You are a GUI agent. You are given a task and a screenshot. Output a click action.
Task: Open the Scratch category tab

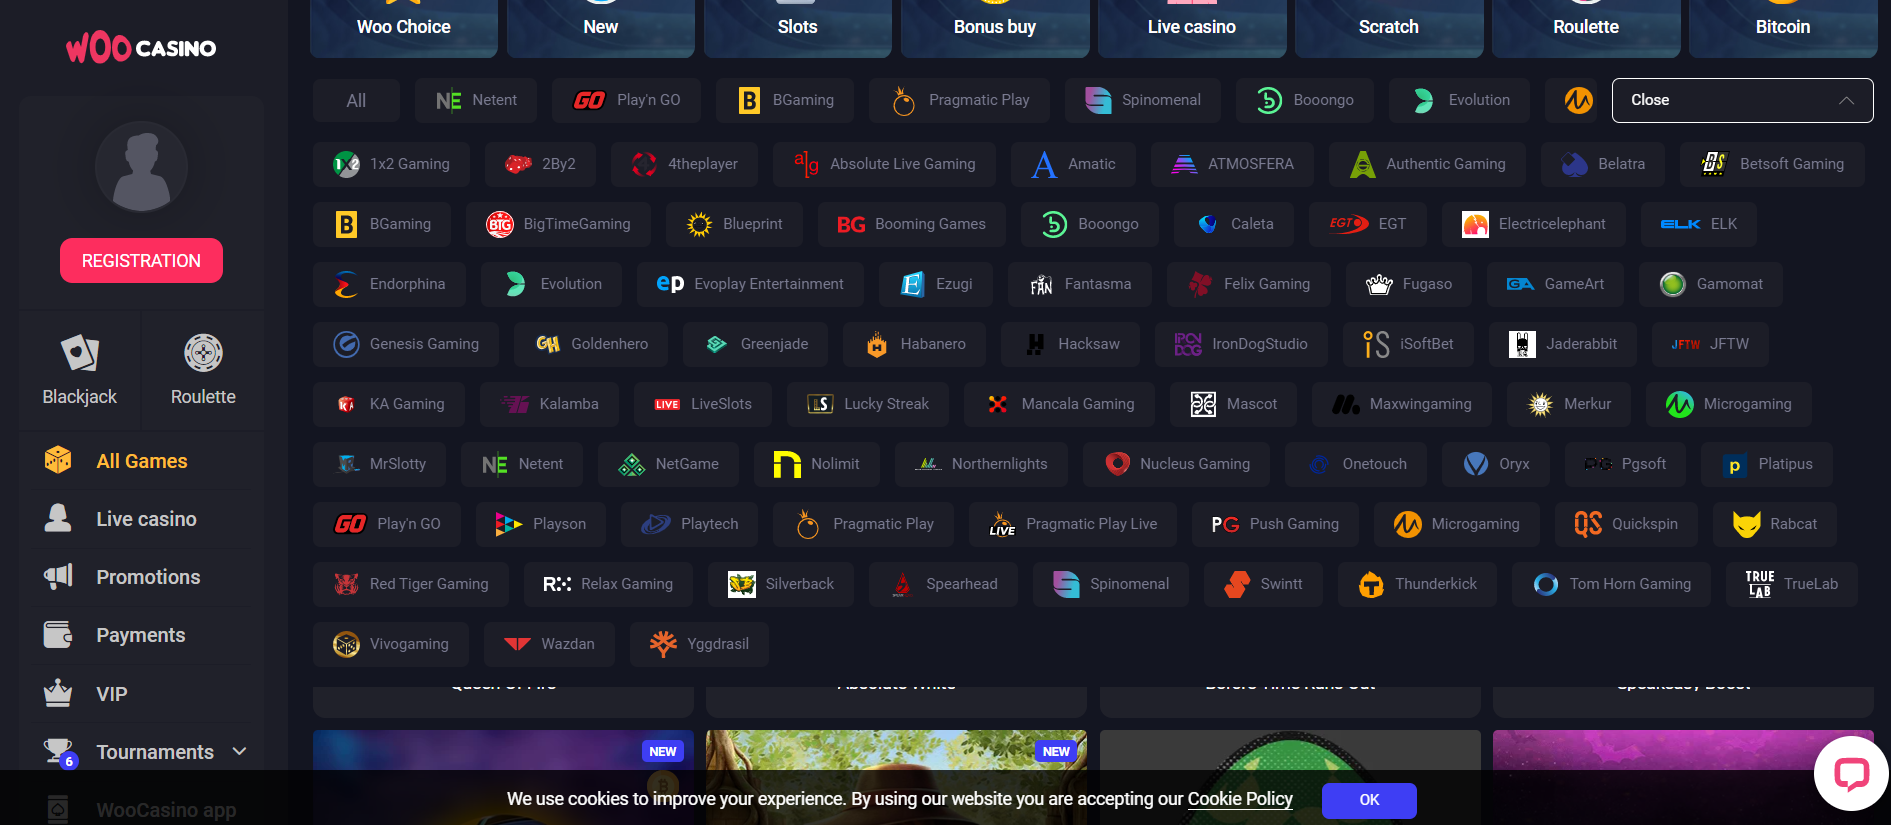click(1389, 27)
